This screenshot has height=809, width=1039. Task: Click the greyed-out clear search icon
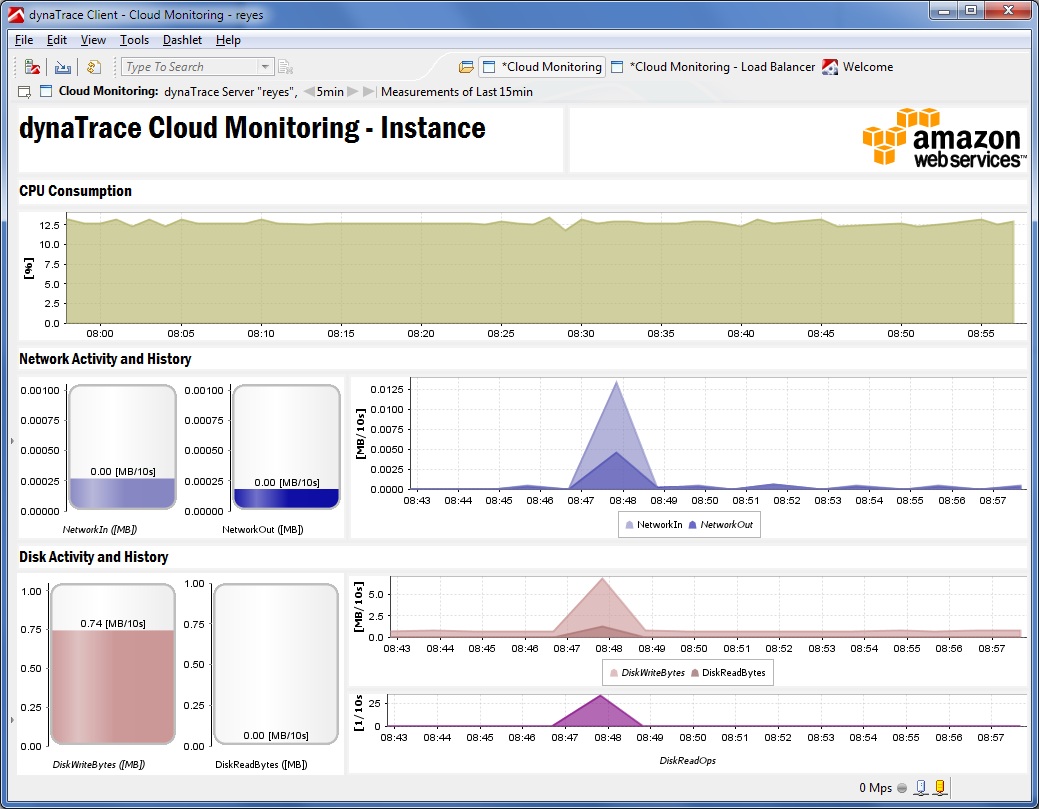tap(286, 67)
